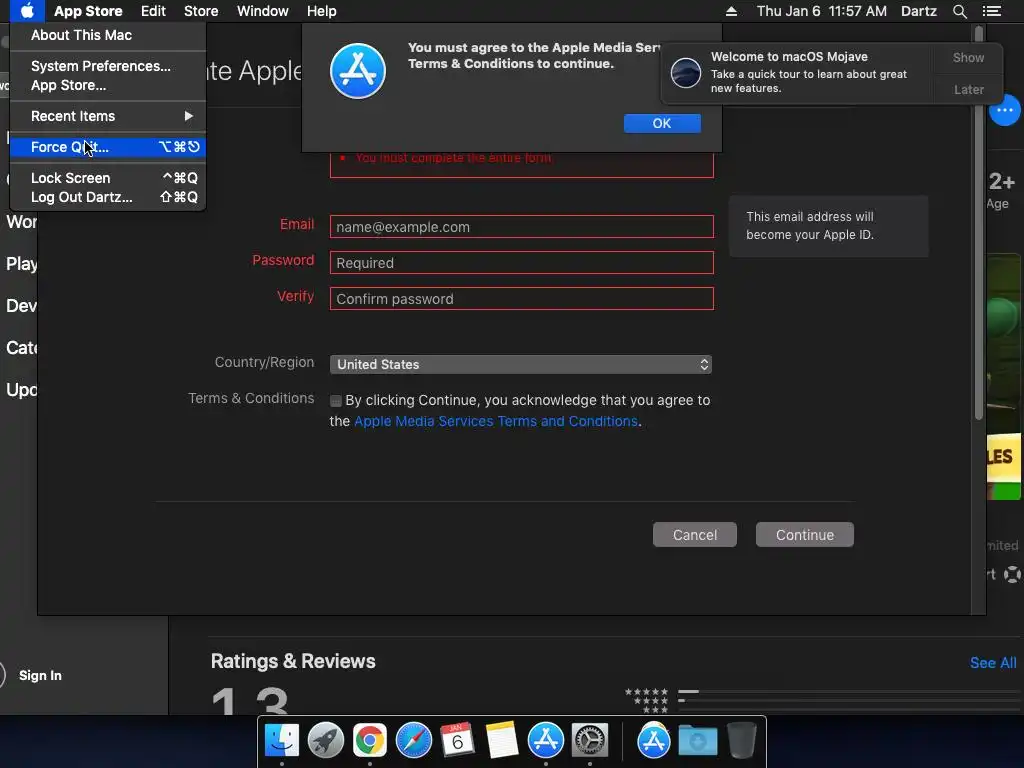Viewport: 1024px width, 768px height.
Task: Click the Dartz user name in menu bar
Action: click(918, 11)
